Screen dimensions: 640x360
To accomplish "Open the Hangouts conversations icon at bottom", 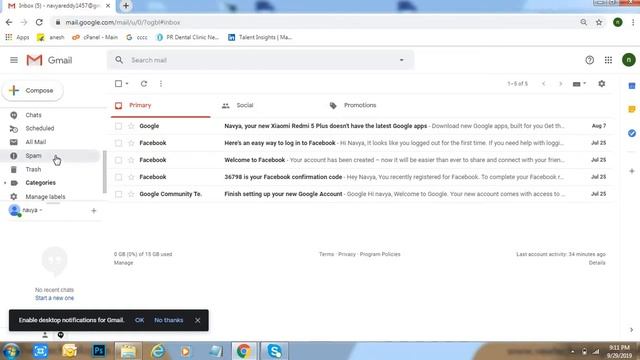I will [60, 335].
